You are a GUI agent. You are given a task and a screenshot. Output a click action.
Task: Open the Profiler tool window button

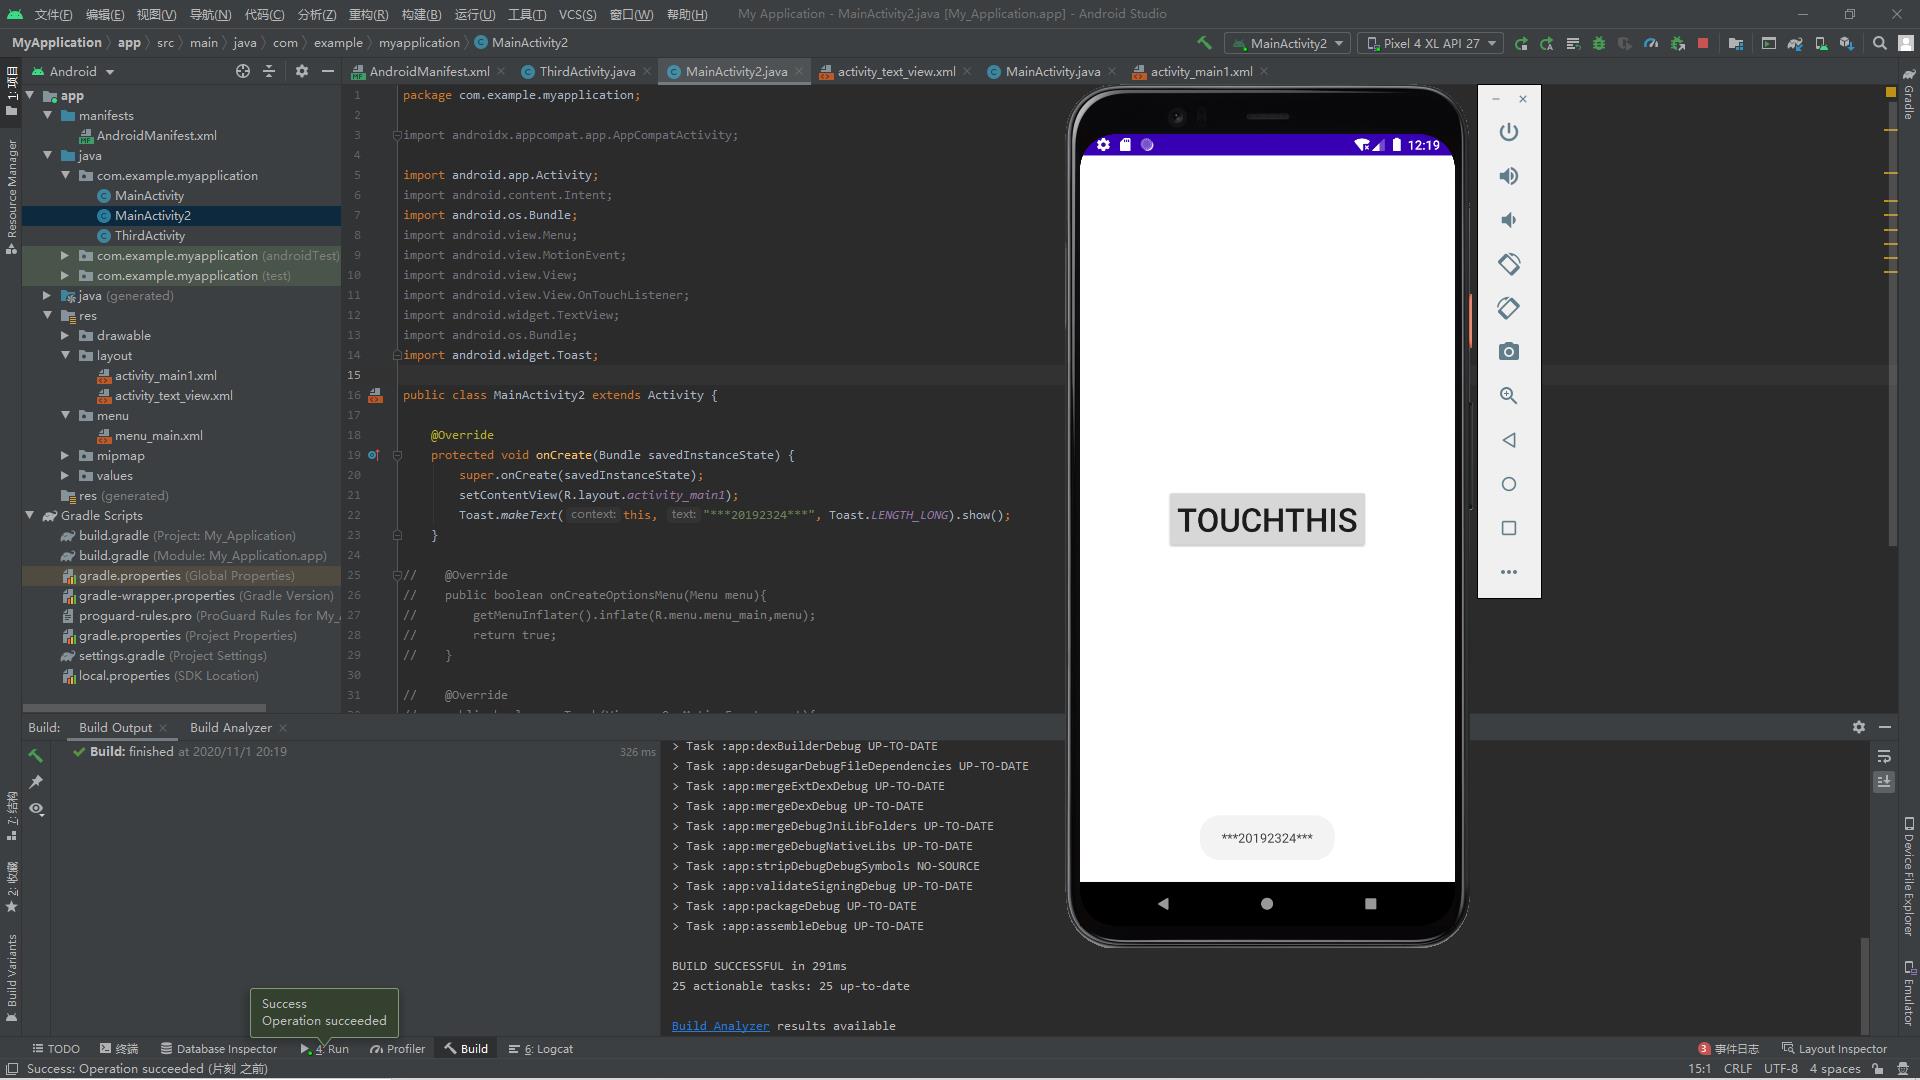point(397,1049)
